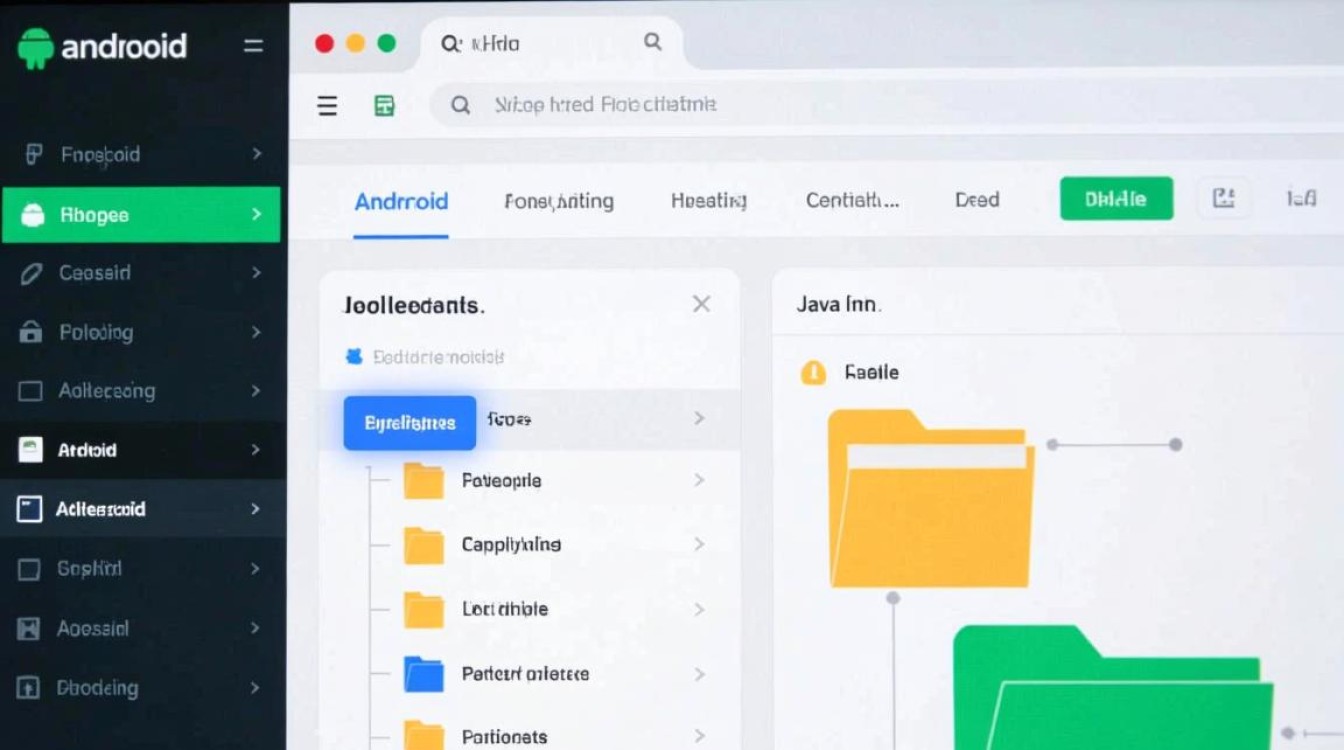Click the blue folder icon in list

[423, 674]
